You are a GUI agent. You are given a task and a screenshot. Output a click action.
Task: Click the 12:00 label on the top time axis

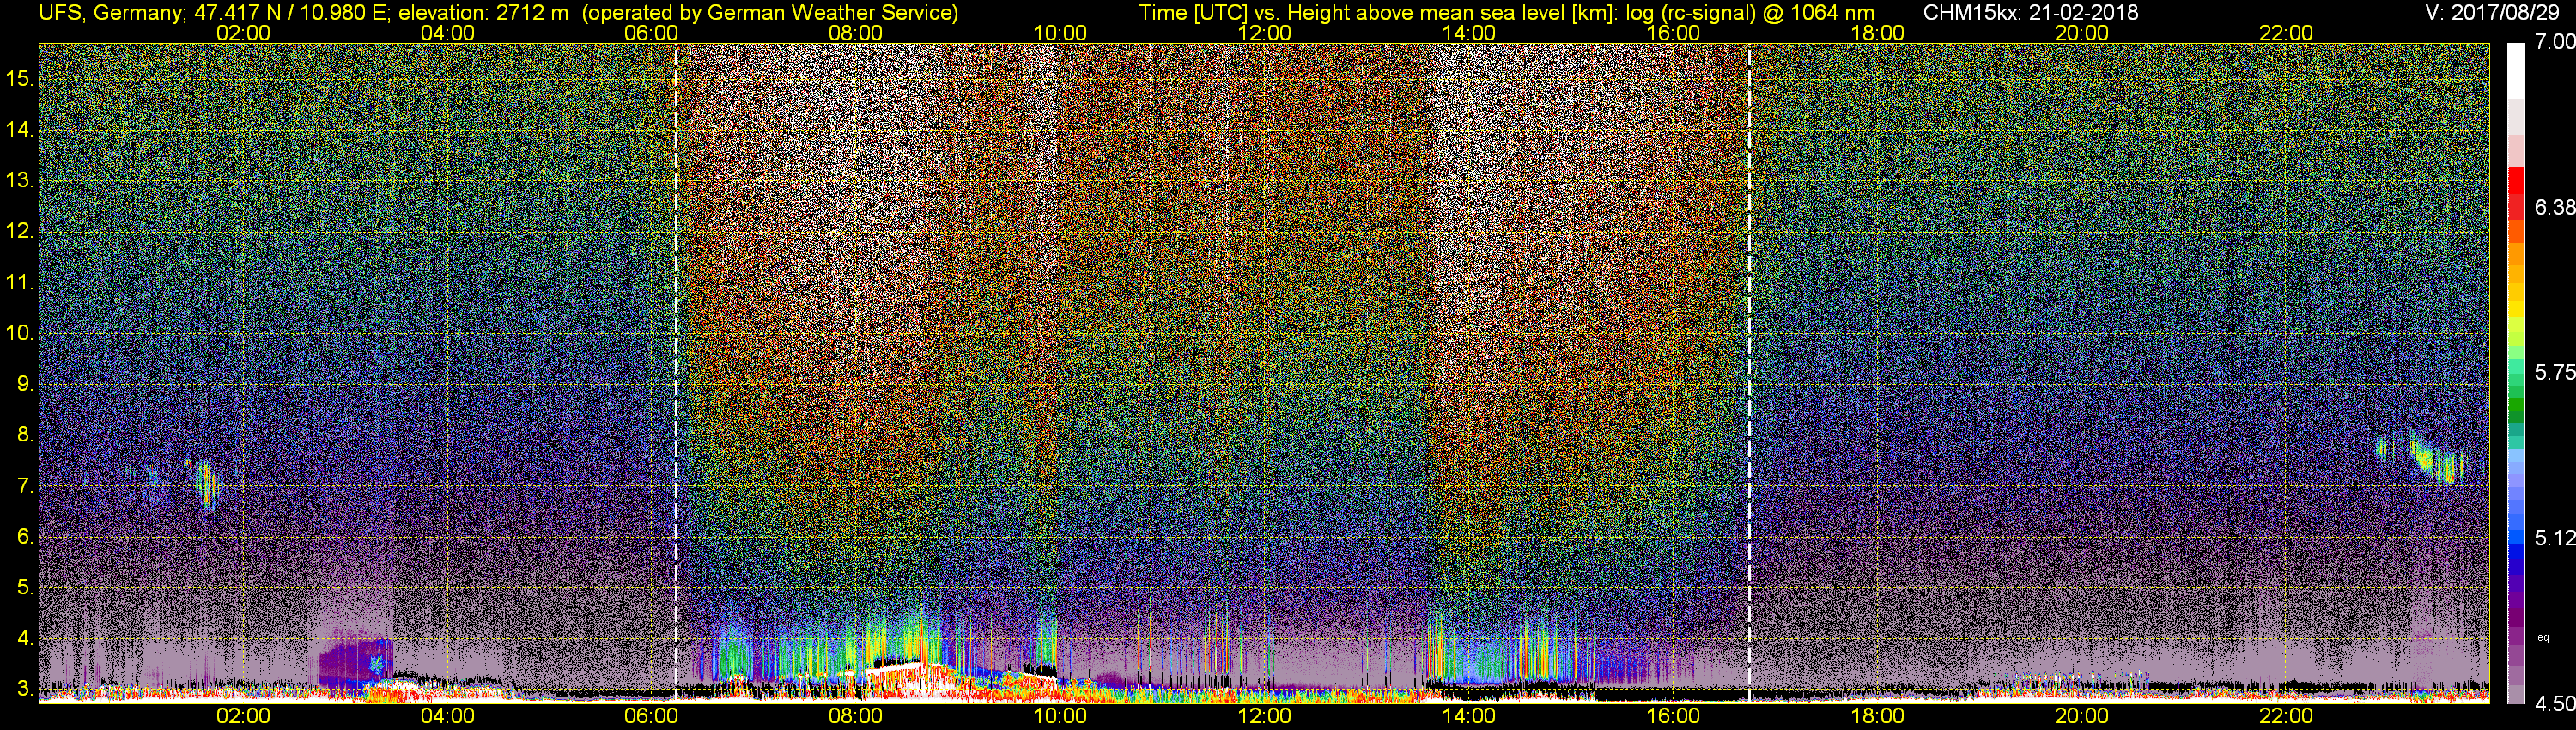click(1264, 33)
